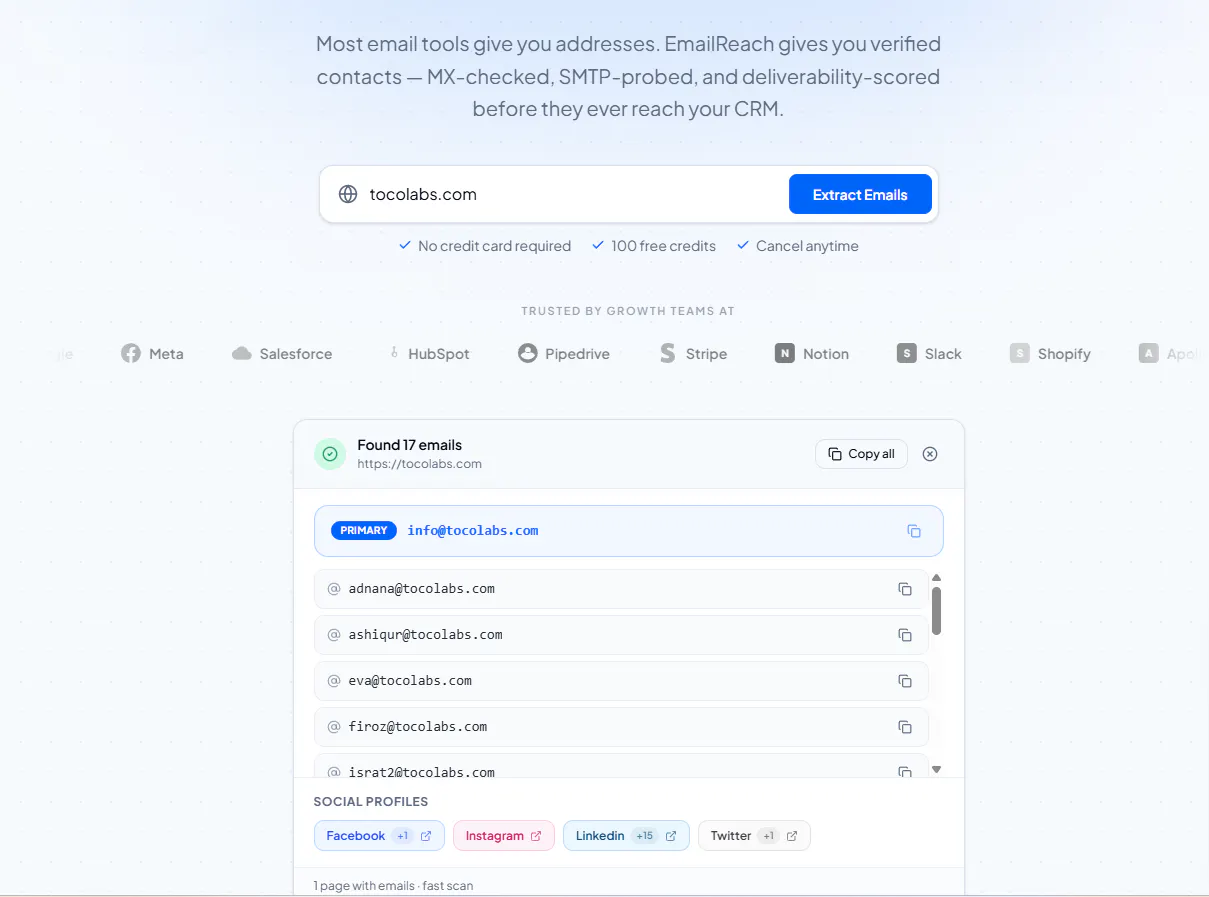
Task: Click the @ icon beside firoz@tocolabs.com
Action: pyautogui.click(x=334, y=727)
